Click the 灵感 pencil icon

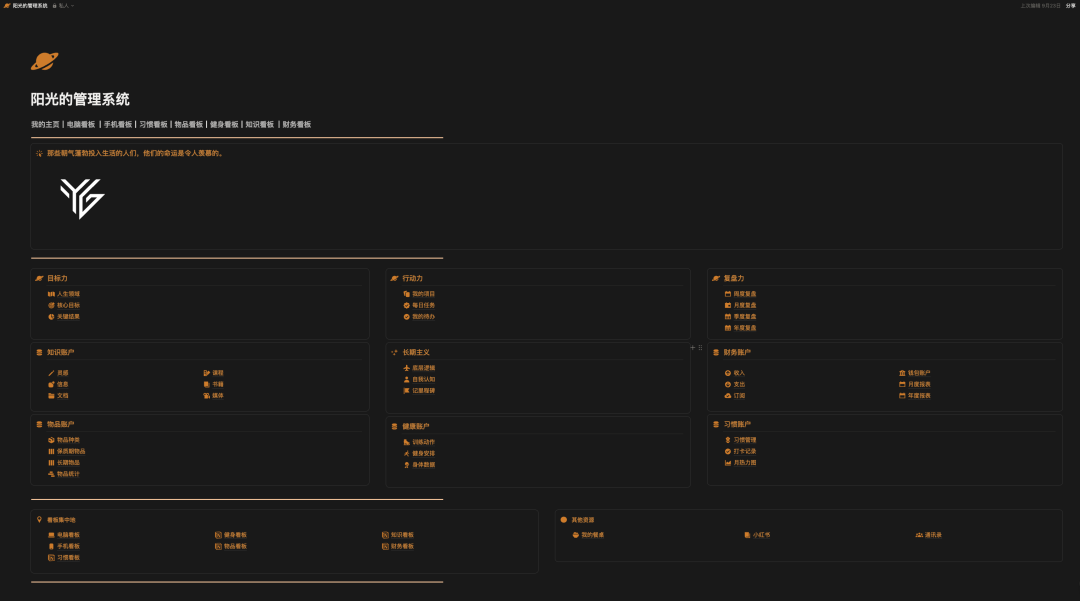point(51,373)
